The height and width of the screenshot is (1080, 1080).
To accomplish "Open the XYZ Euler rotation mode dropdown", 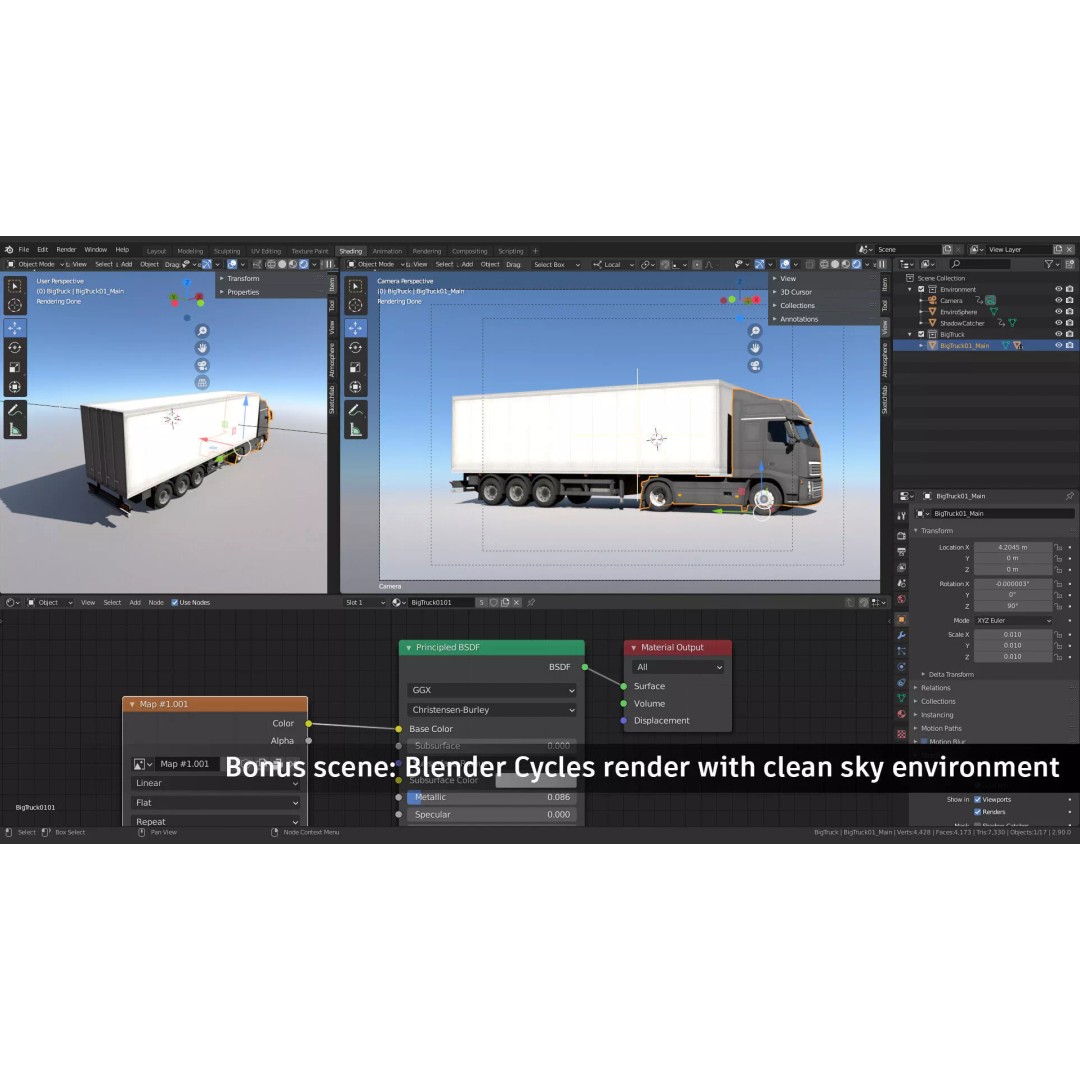I will pos(1013,621).
